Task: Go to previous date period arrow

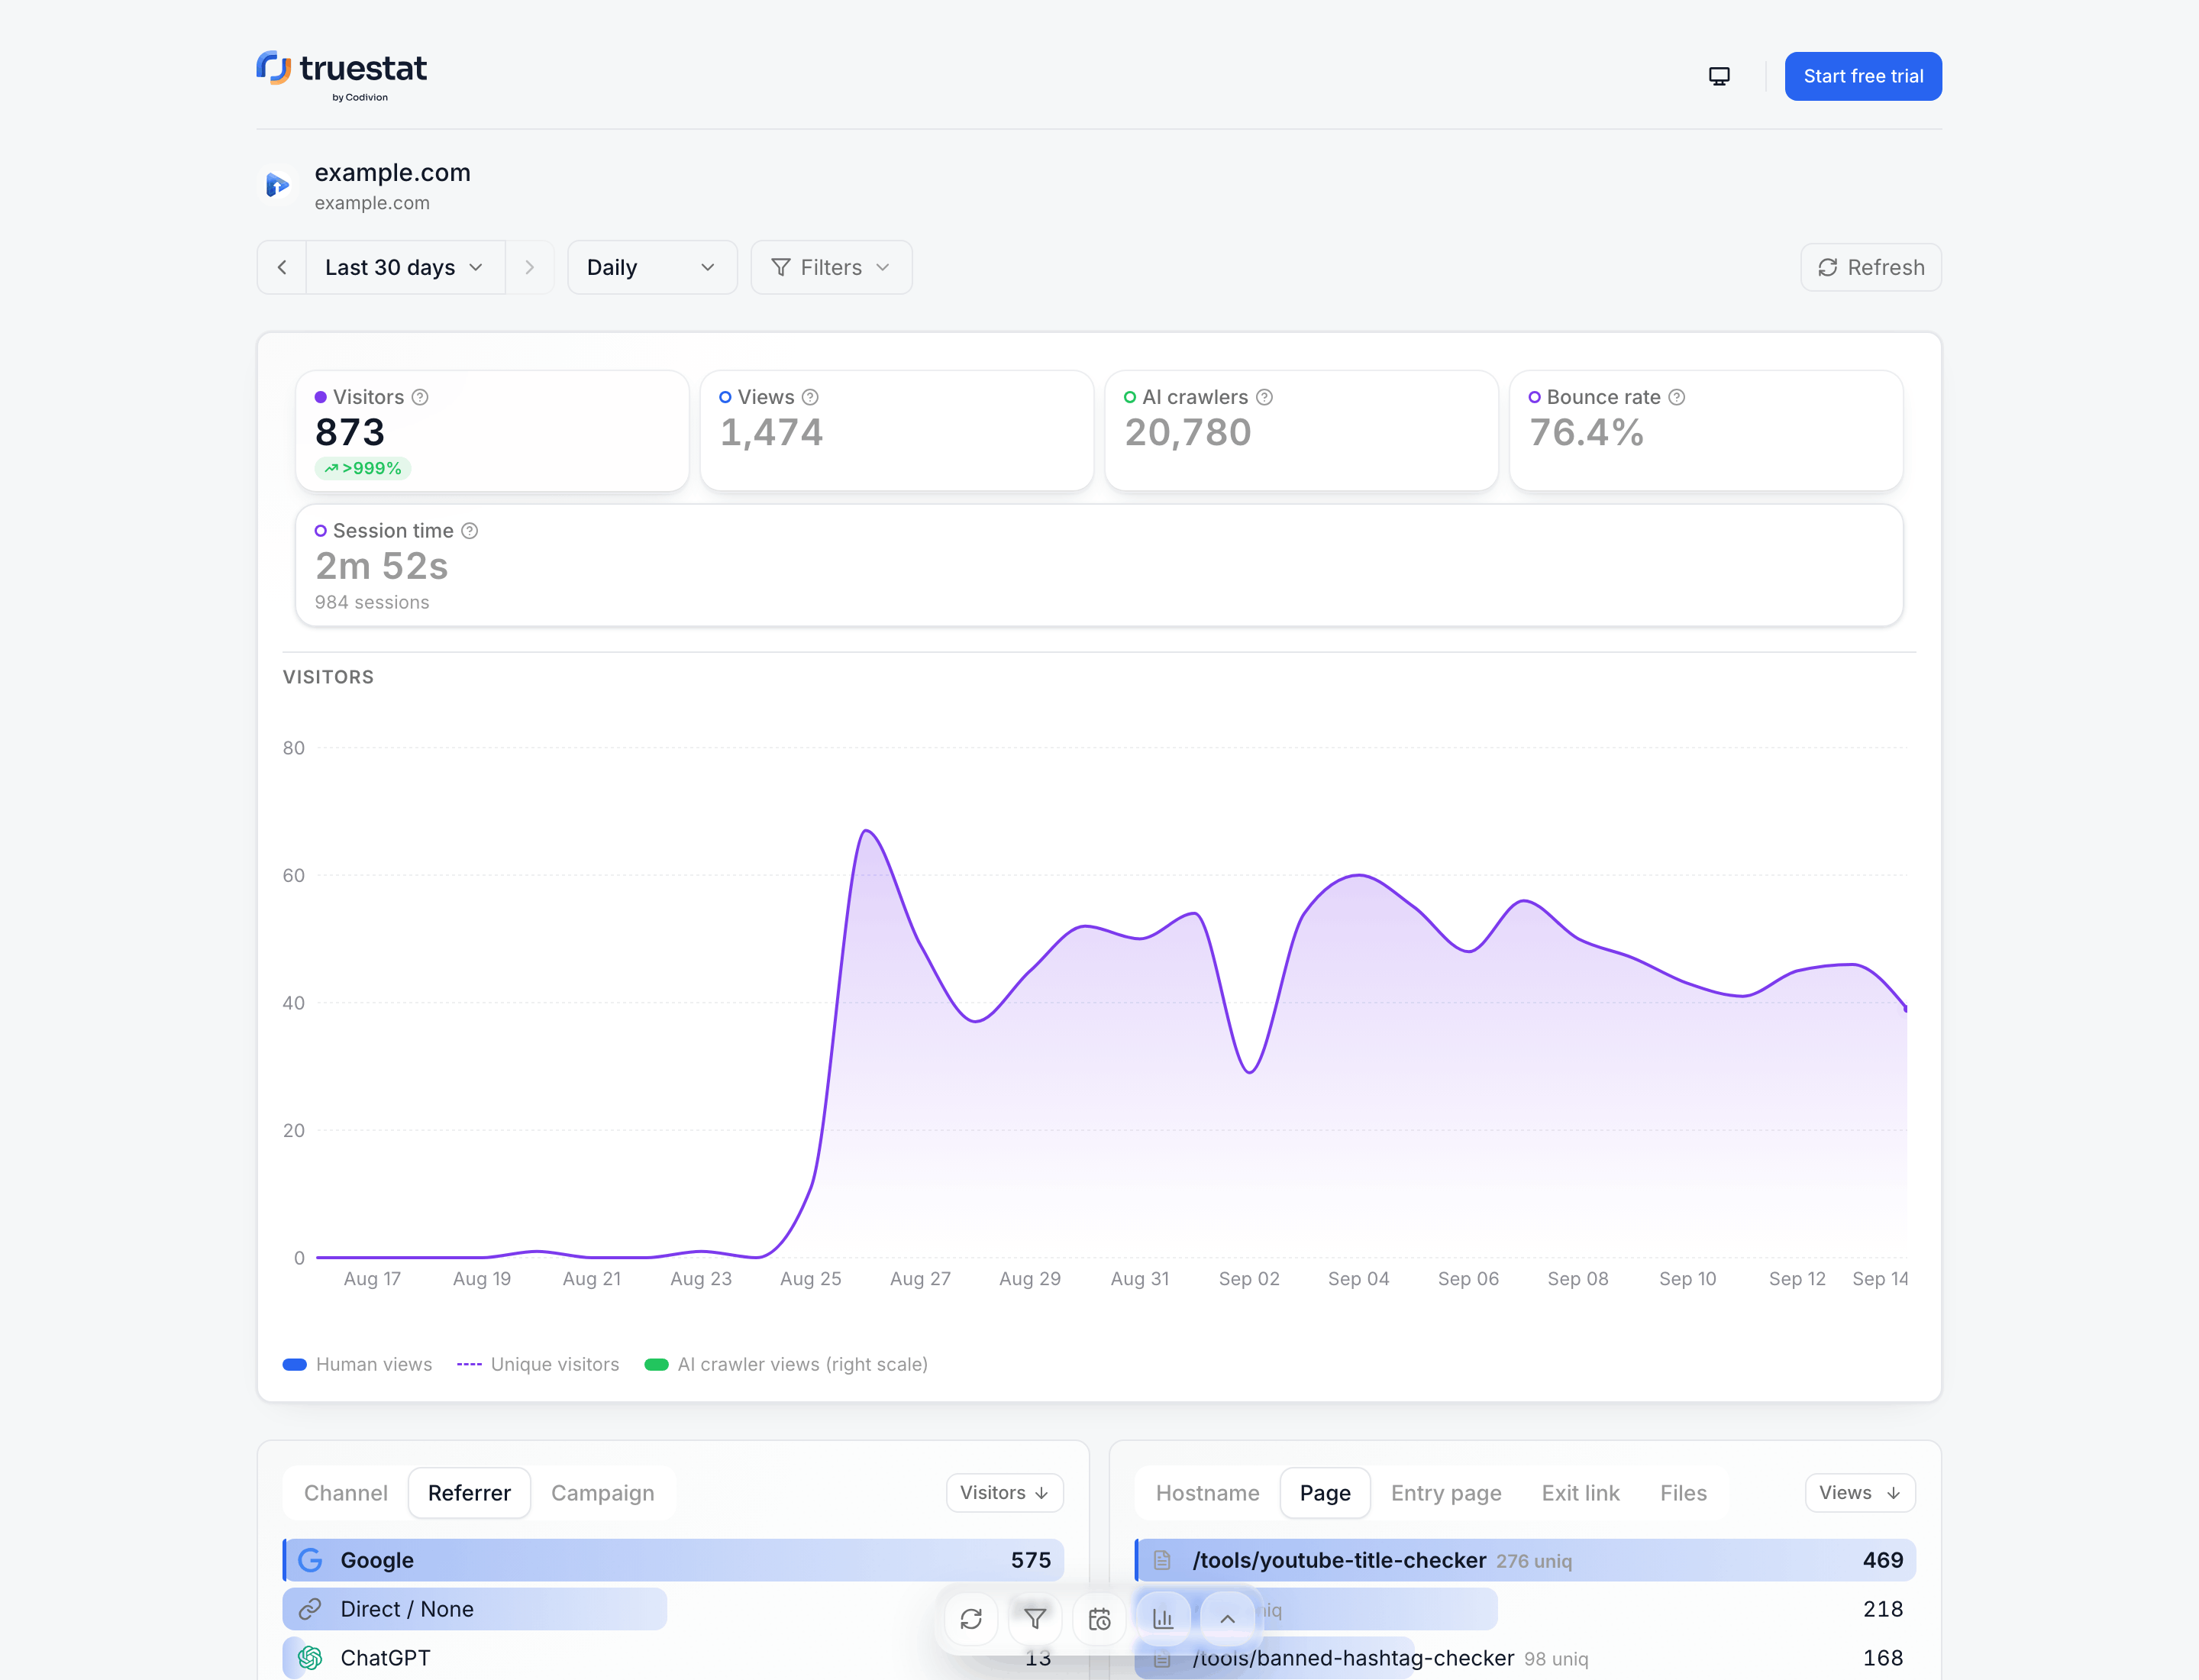Action: click(282, 267)
